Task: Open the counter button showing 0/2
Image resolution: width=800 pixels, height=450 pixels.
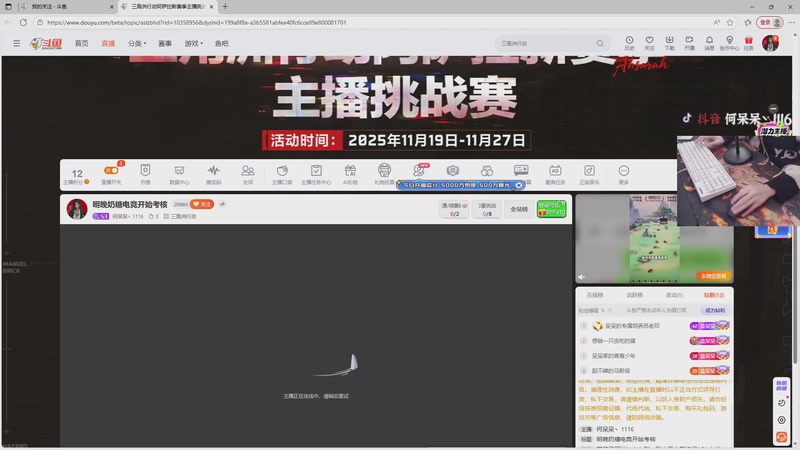Action: (x=454, y=209)
